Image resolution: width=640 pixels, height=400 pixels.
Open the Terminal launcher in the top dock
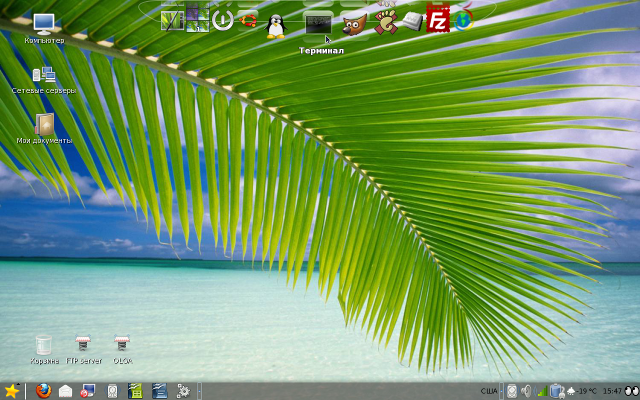point(318,22)
